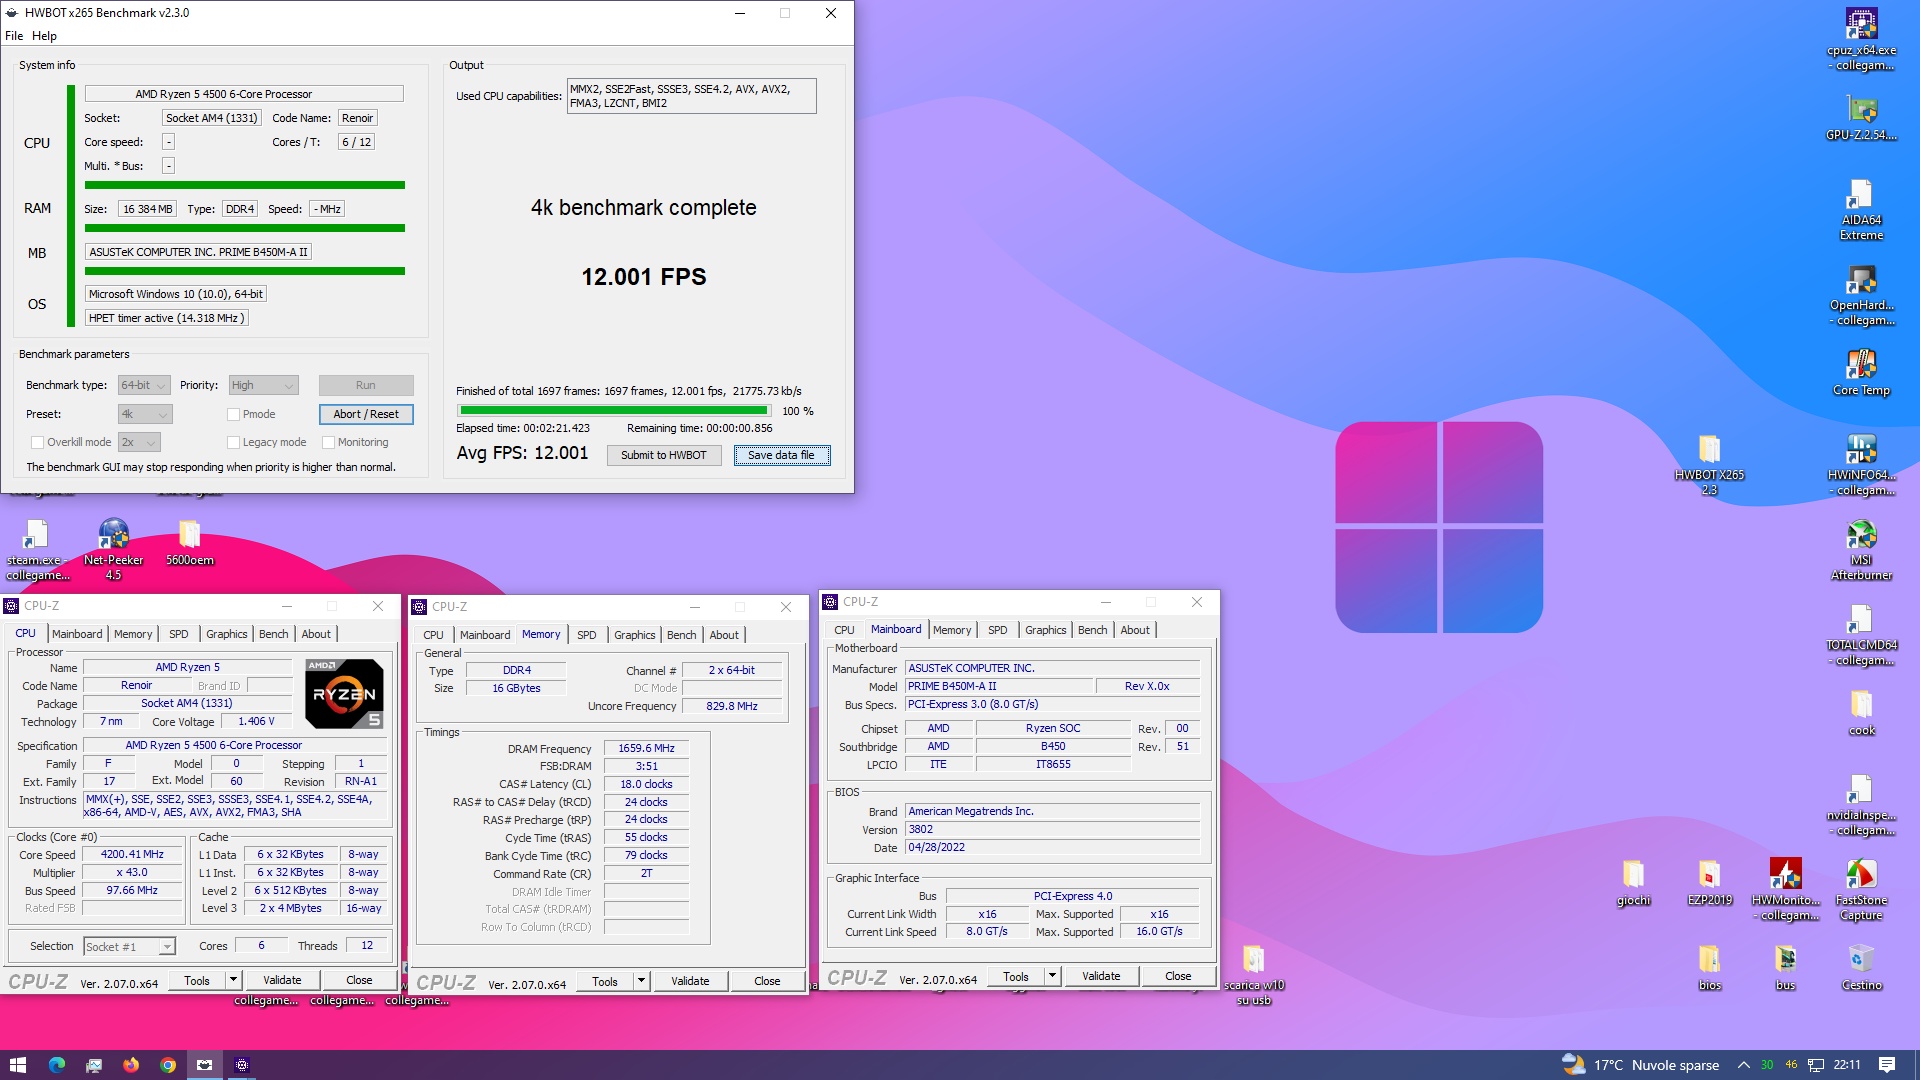The image size is (1920, 1080).
Task: Launch Microsoft Edge from taskbar
Action: [56, 1065]
